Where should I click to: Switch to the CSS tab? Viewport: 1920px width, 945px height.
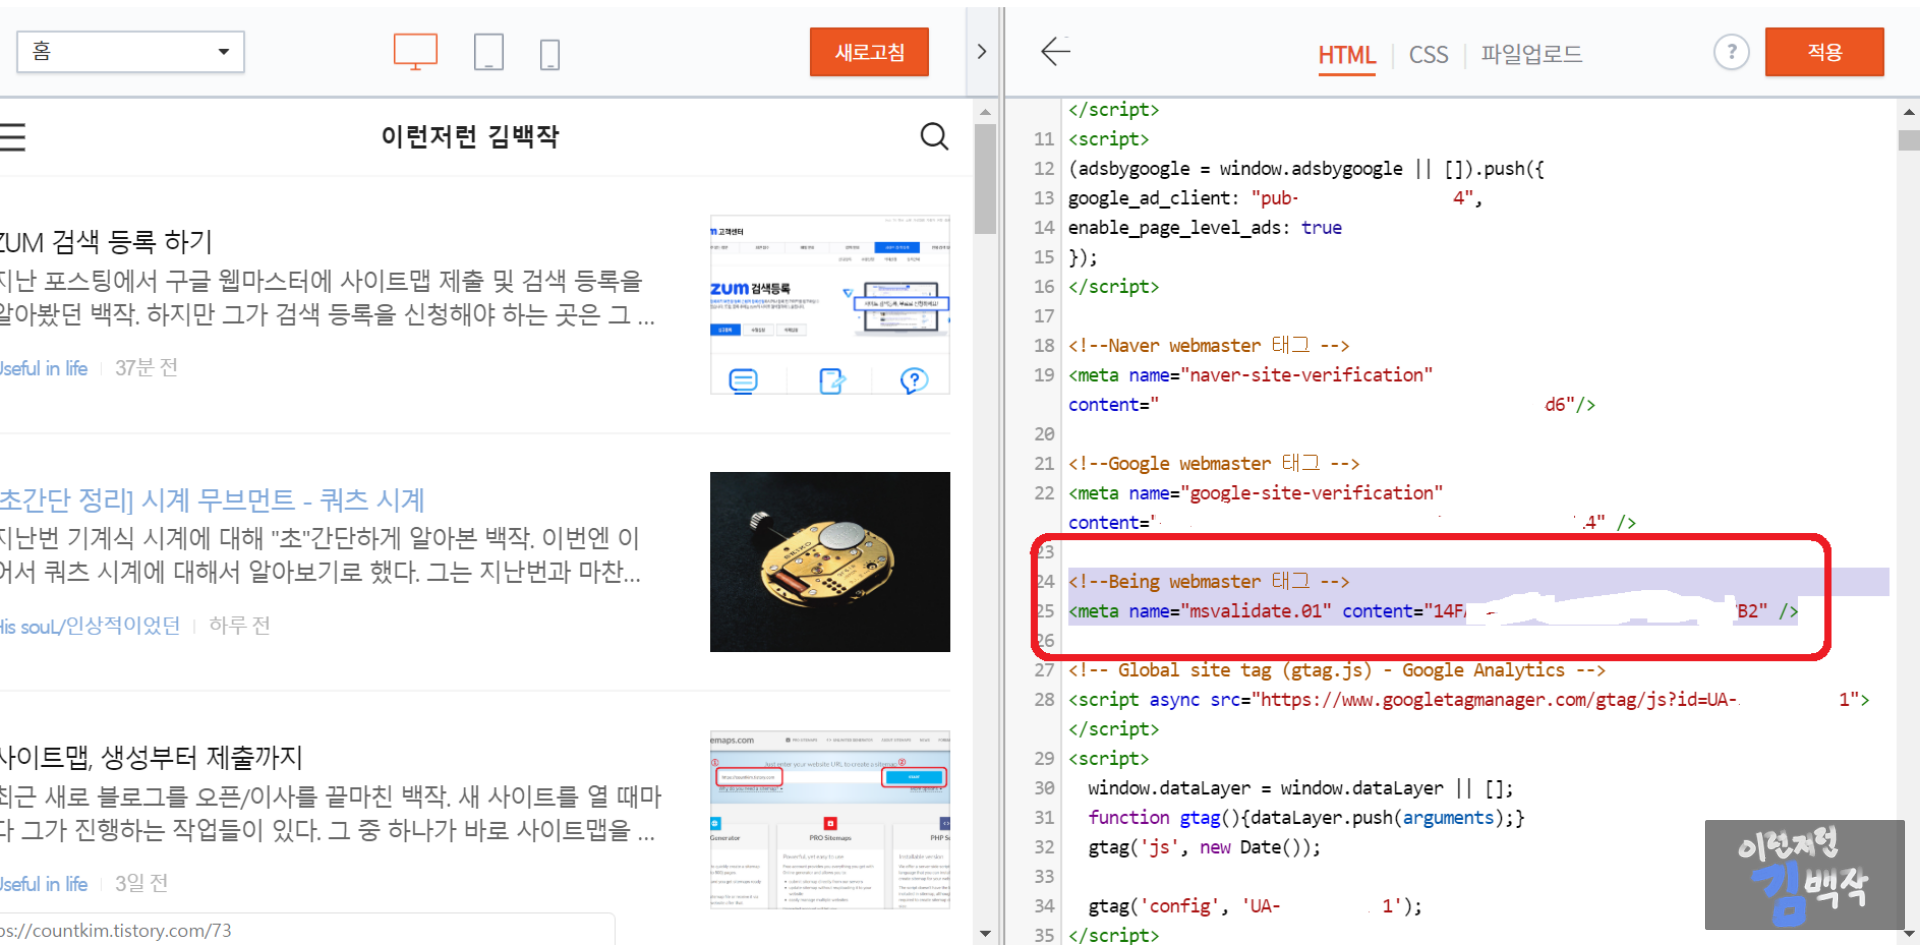coord(1428,55)
